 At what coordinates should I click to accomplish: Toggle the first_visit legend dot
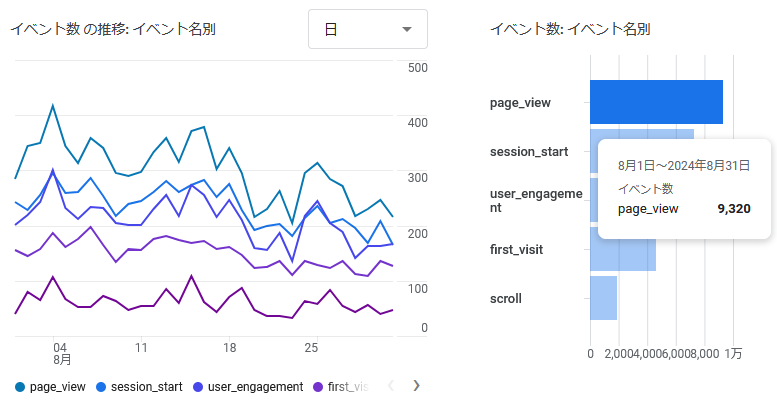318,387
